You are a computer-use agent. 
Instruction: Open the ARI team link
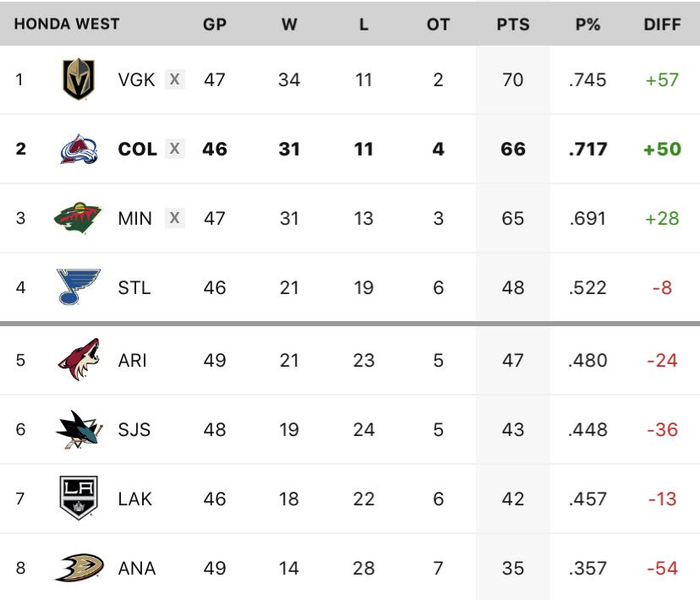[132, 360]
